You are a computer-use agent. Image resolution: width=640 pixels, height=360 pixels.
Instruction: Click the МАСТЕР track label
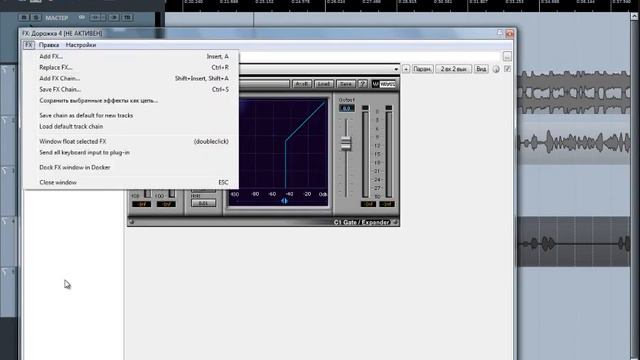point(57,18)
